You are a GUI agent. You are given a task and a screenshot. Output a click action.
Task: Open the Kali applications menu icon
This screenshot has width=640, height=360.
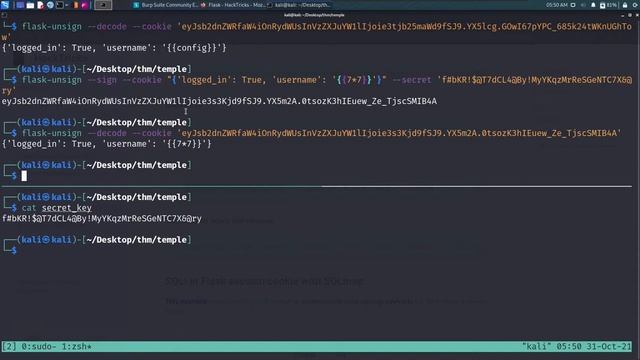(5, 5)
